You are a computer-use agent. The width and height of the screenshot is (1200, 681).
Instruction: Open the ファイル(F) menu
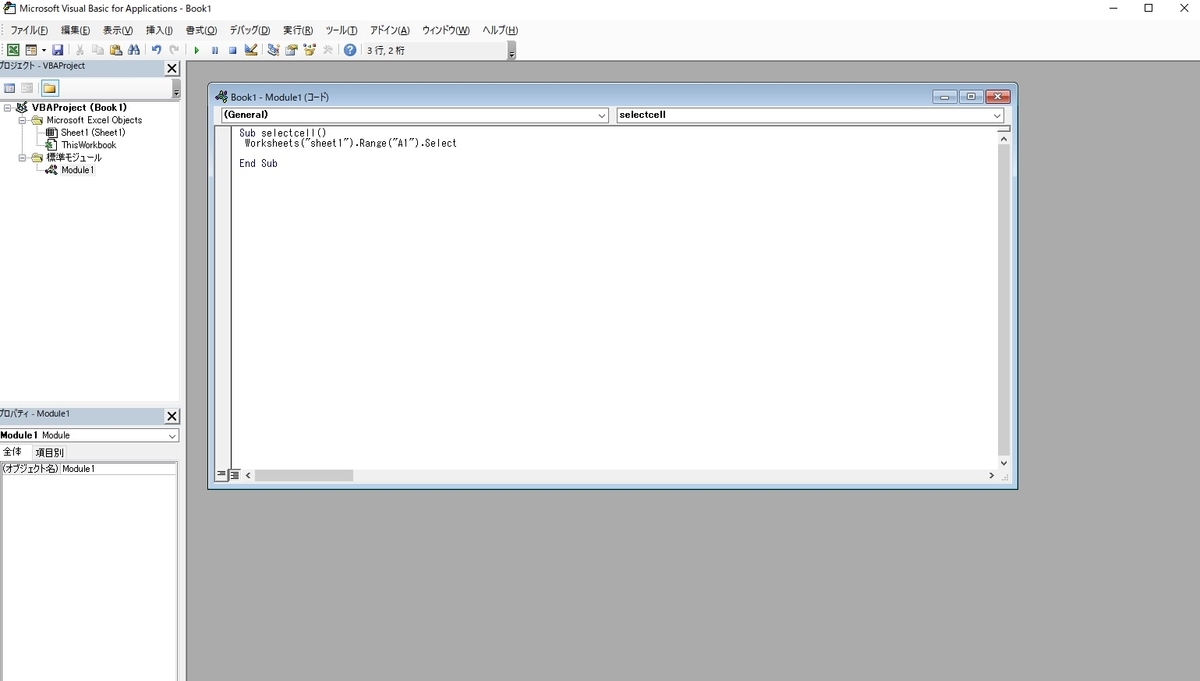[x=29, y=30]
